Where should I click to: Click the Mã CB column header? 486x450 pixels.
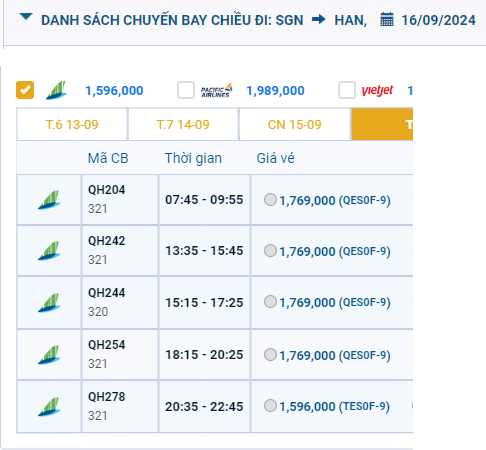[108, 158]
